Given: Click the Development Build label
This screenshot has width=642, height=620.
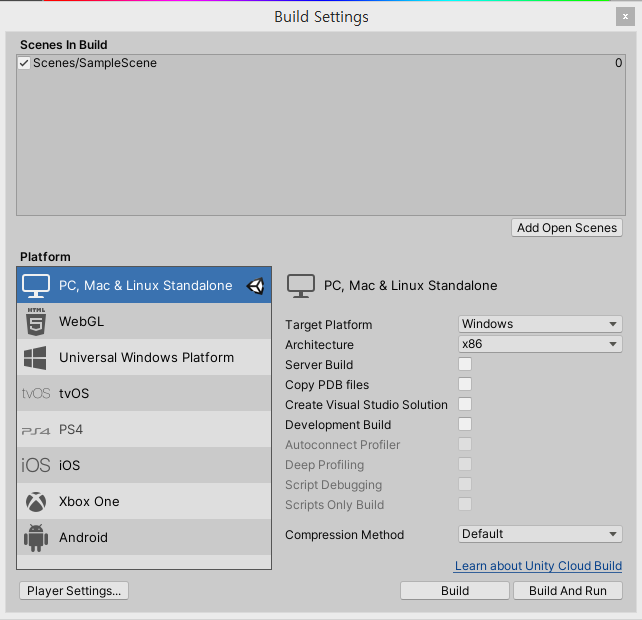Looking at the screenshot, I should point(338,425).
